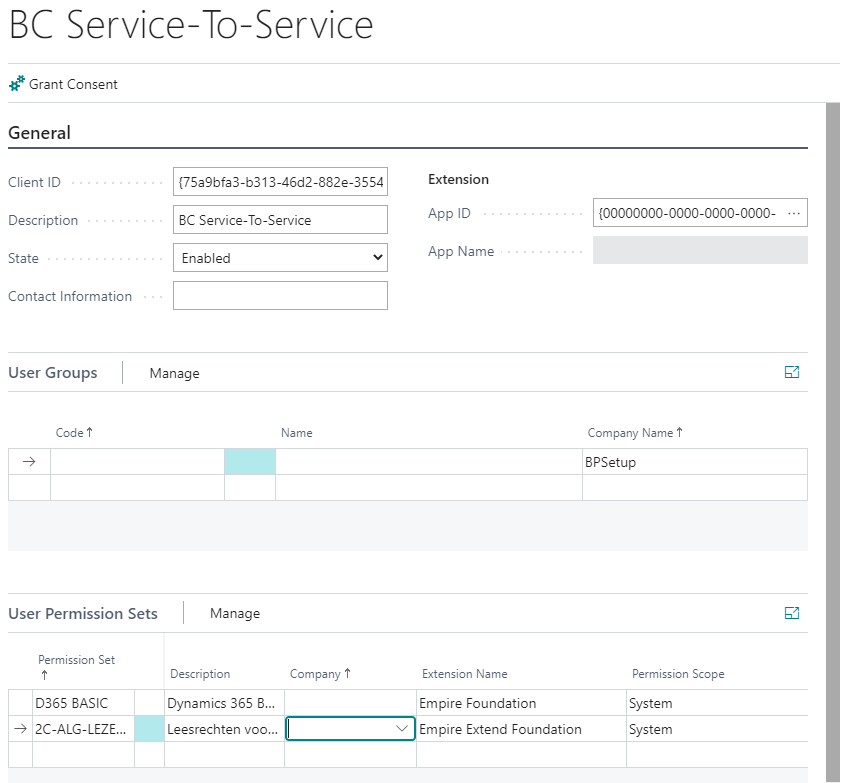Screen dimensions: 867x783
Task: Click the User Permission Sets section heading
Action: point(83,614)
